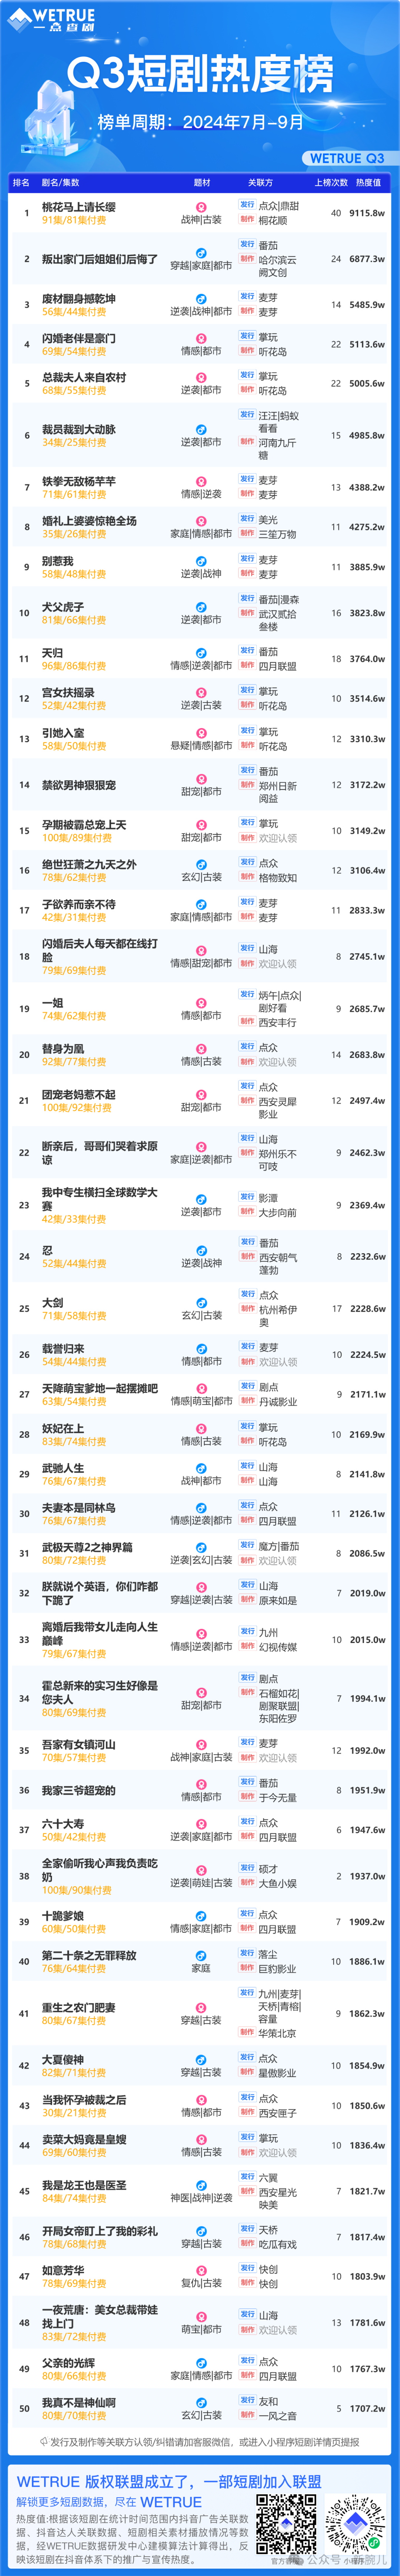Click the 发行 tag in the 别惹我 row
The height and width of the screenshot is (2576, 400).
tap(246, 559)
